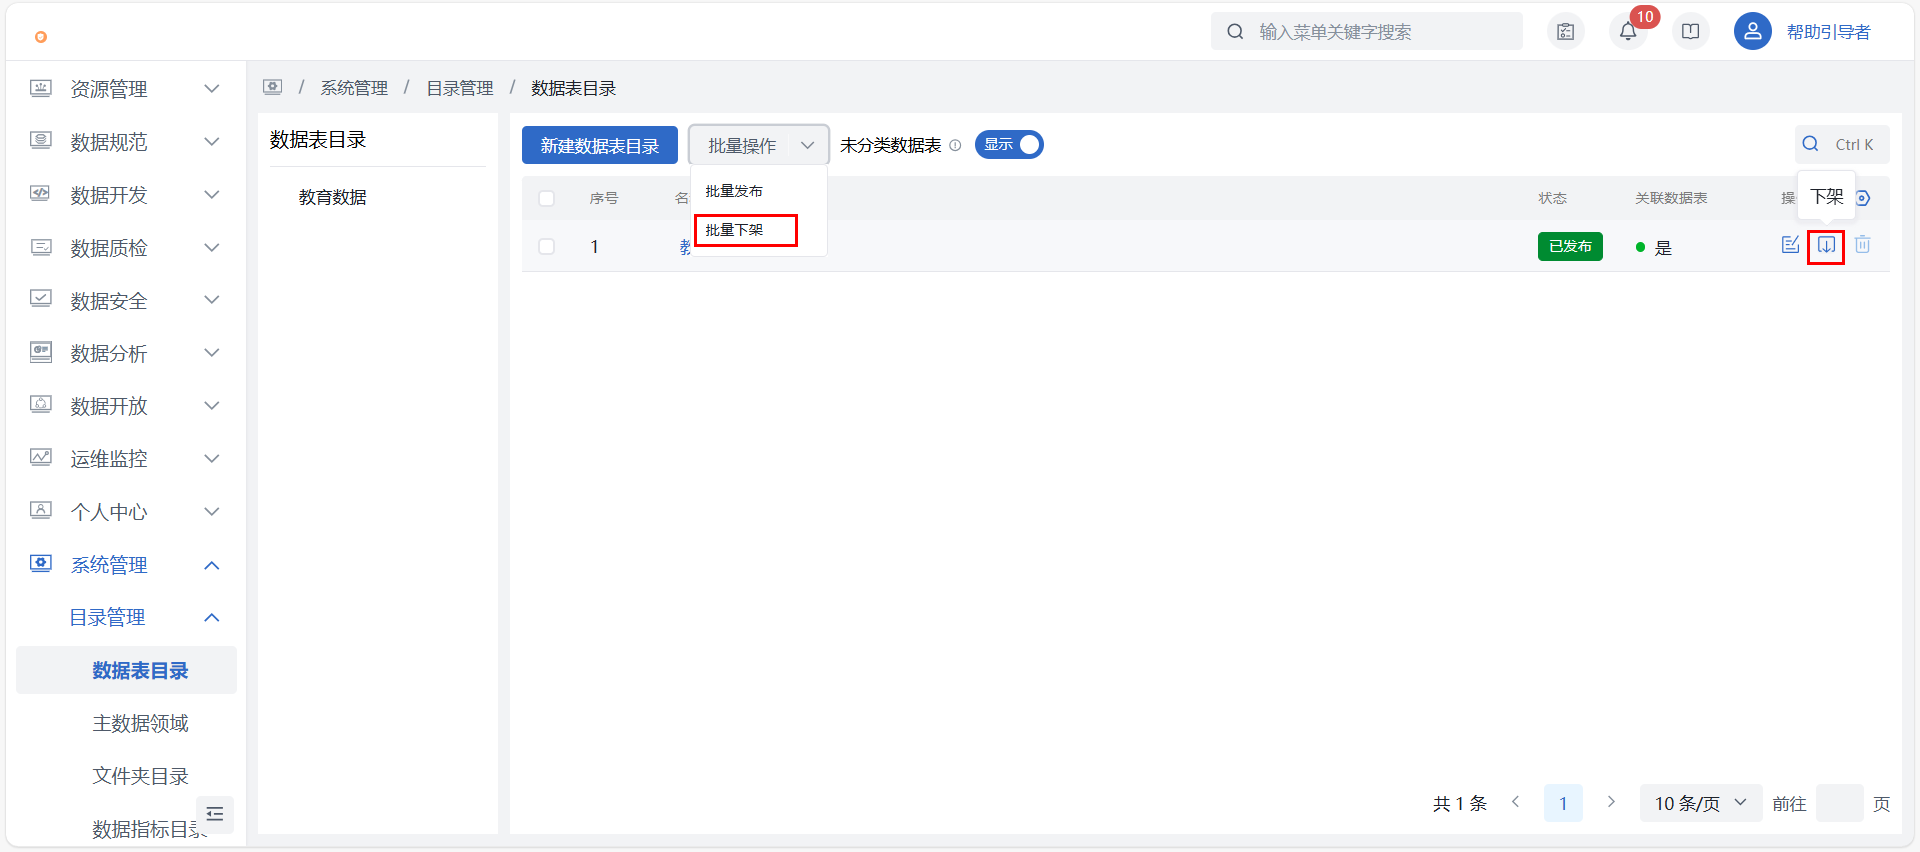Viewport: 1920px width, 852px height.
Task: Click the 运维监控 sidebar icon
Action: (41, 458)
